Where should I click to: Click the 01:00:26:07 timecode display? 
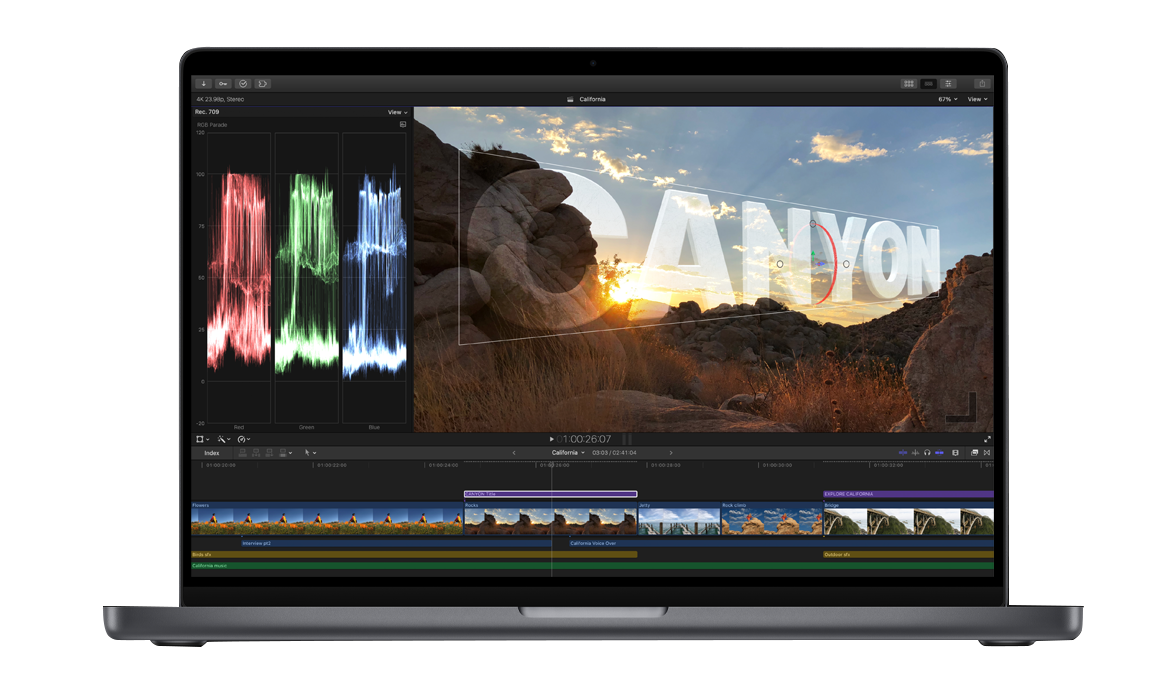pyautogui.click(x=585, y=439)
